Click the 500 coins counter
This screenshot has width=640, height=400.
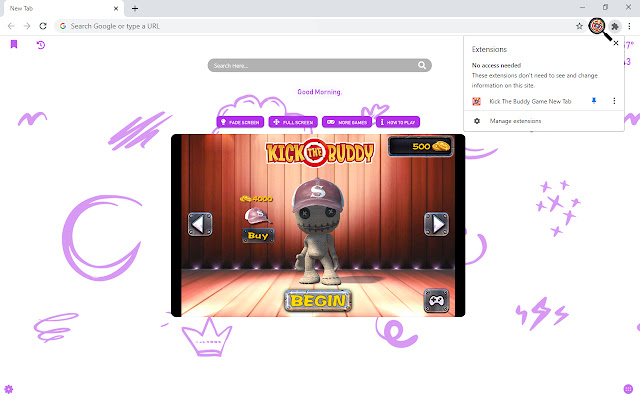pyautogui.click(x=421, y=146)
